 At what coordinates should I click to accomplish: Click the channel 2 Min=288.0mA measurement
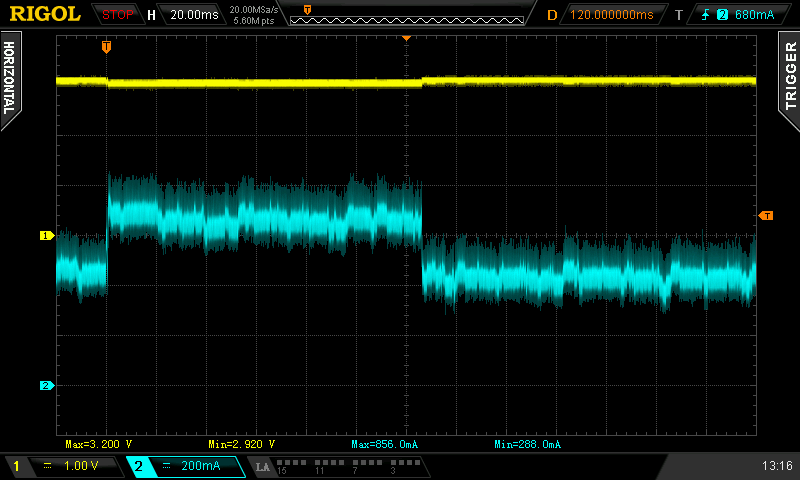coord(527,444)
